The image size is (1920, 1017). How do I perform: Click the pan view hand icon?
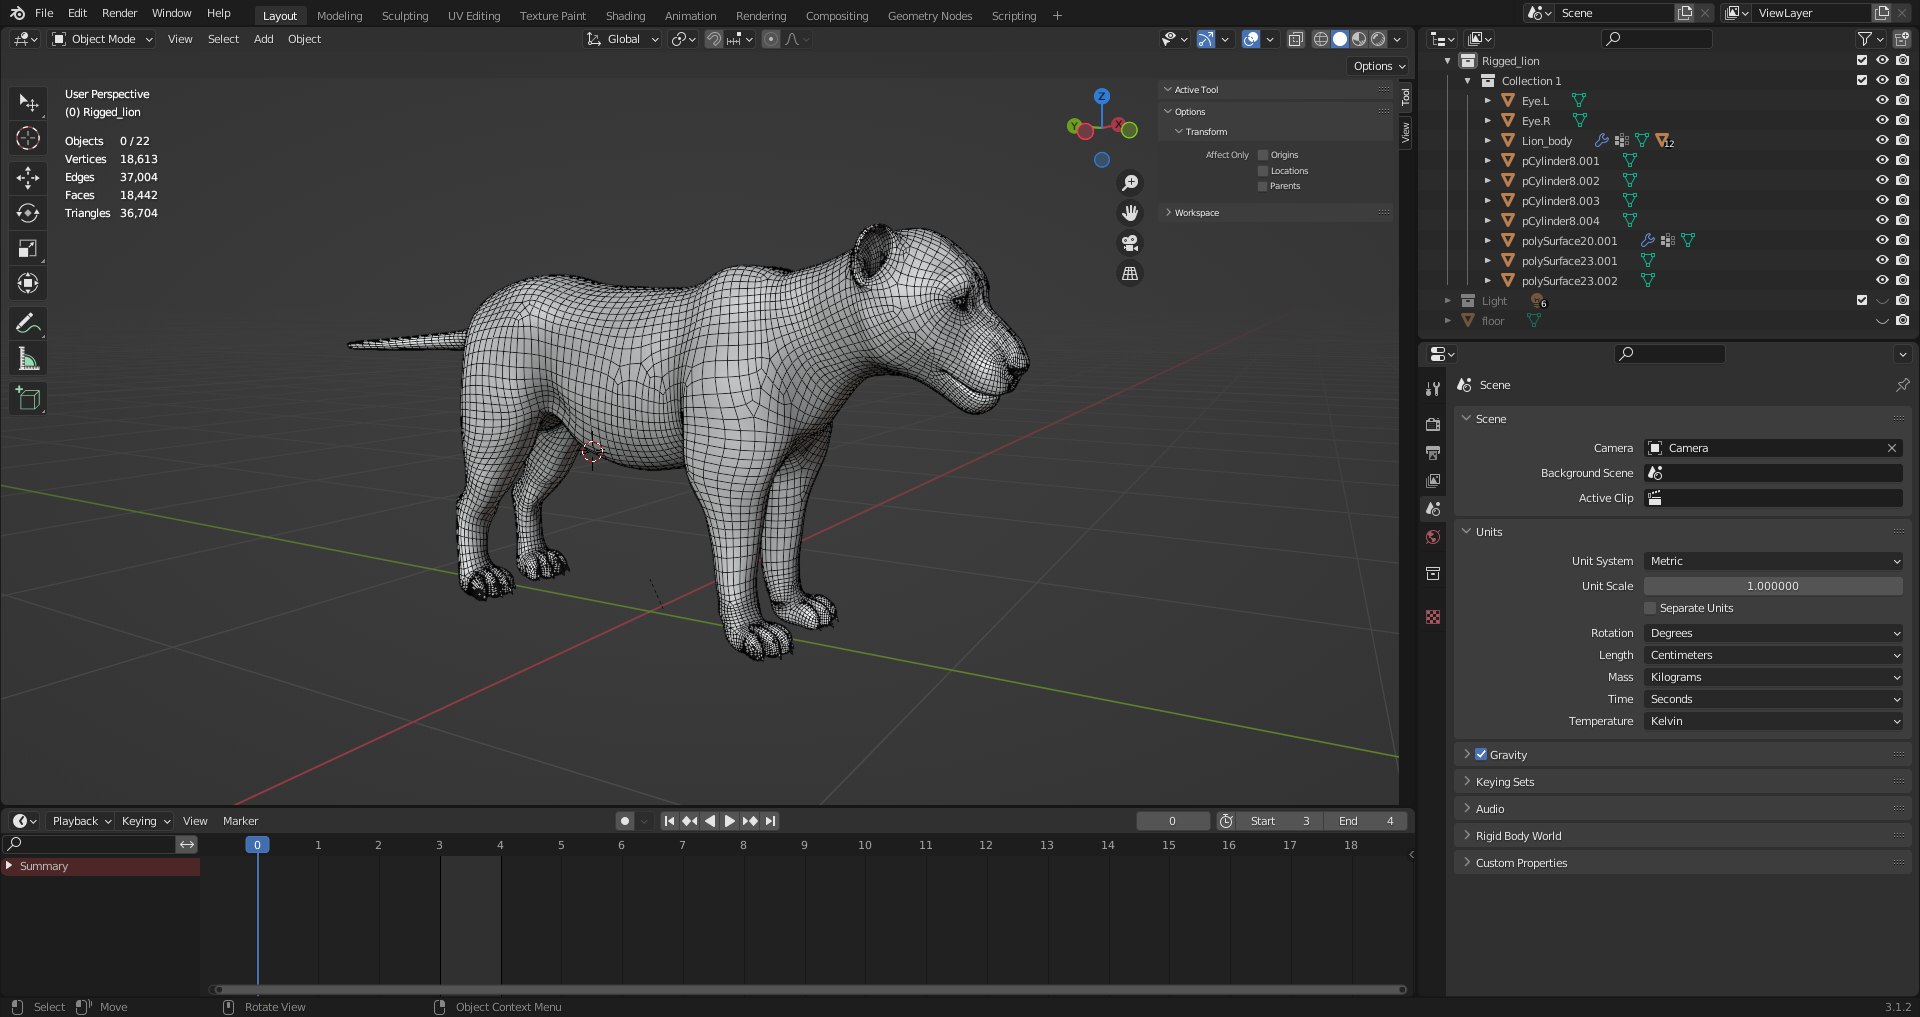[1130, 213]
